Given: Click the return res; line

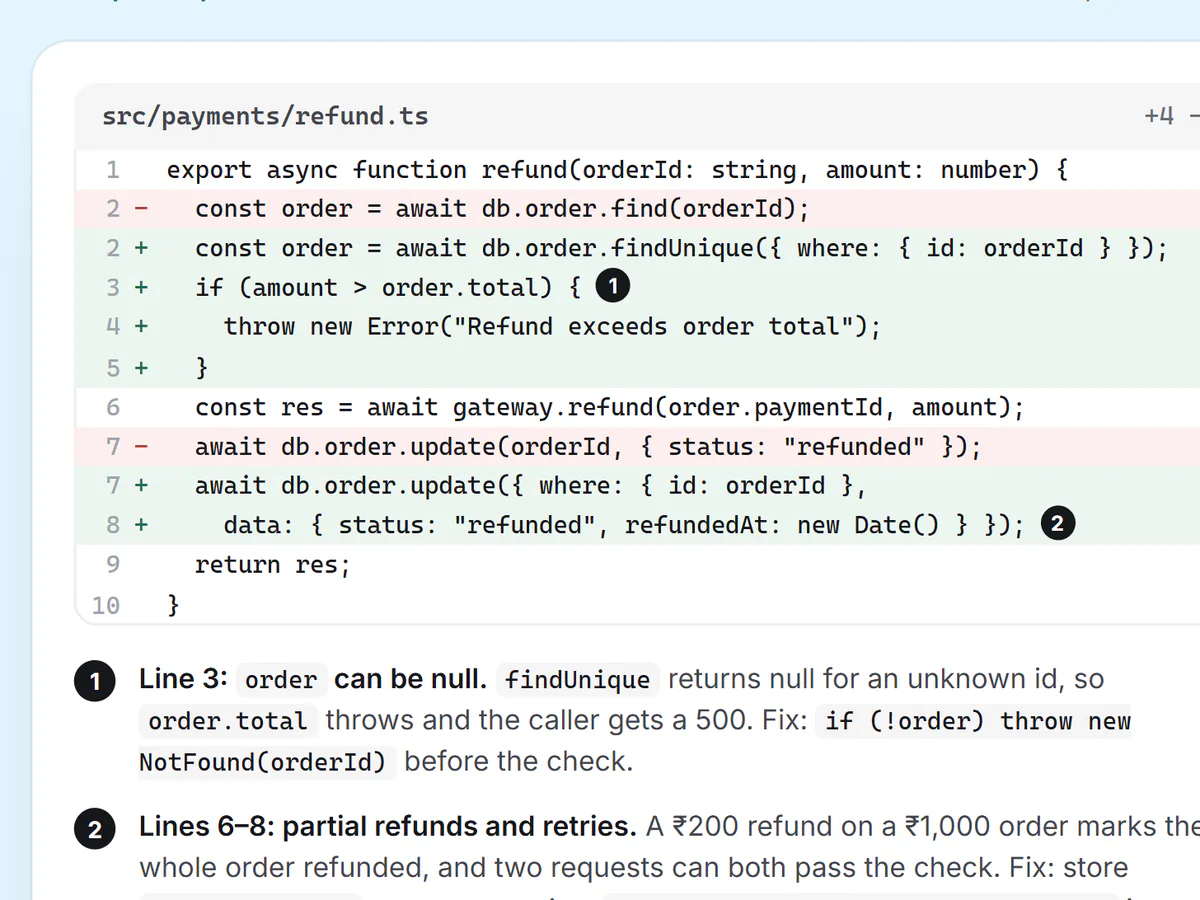Looking at the screenshot, I should [x=273, y=565].
